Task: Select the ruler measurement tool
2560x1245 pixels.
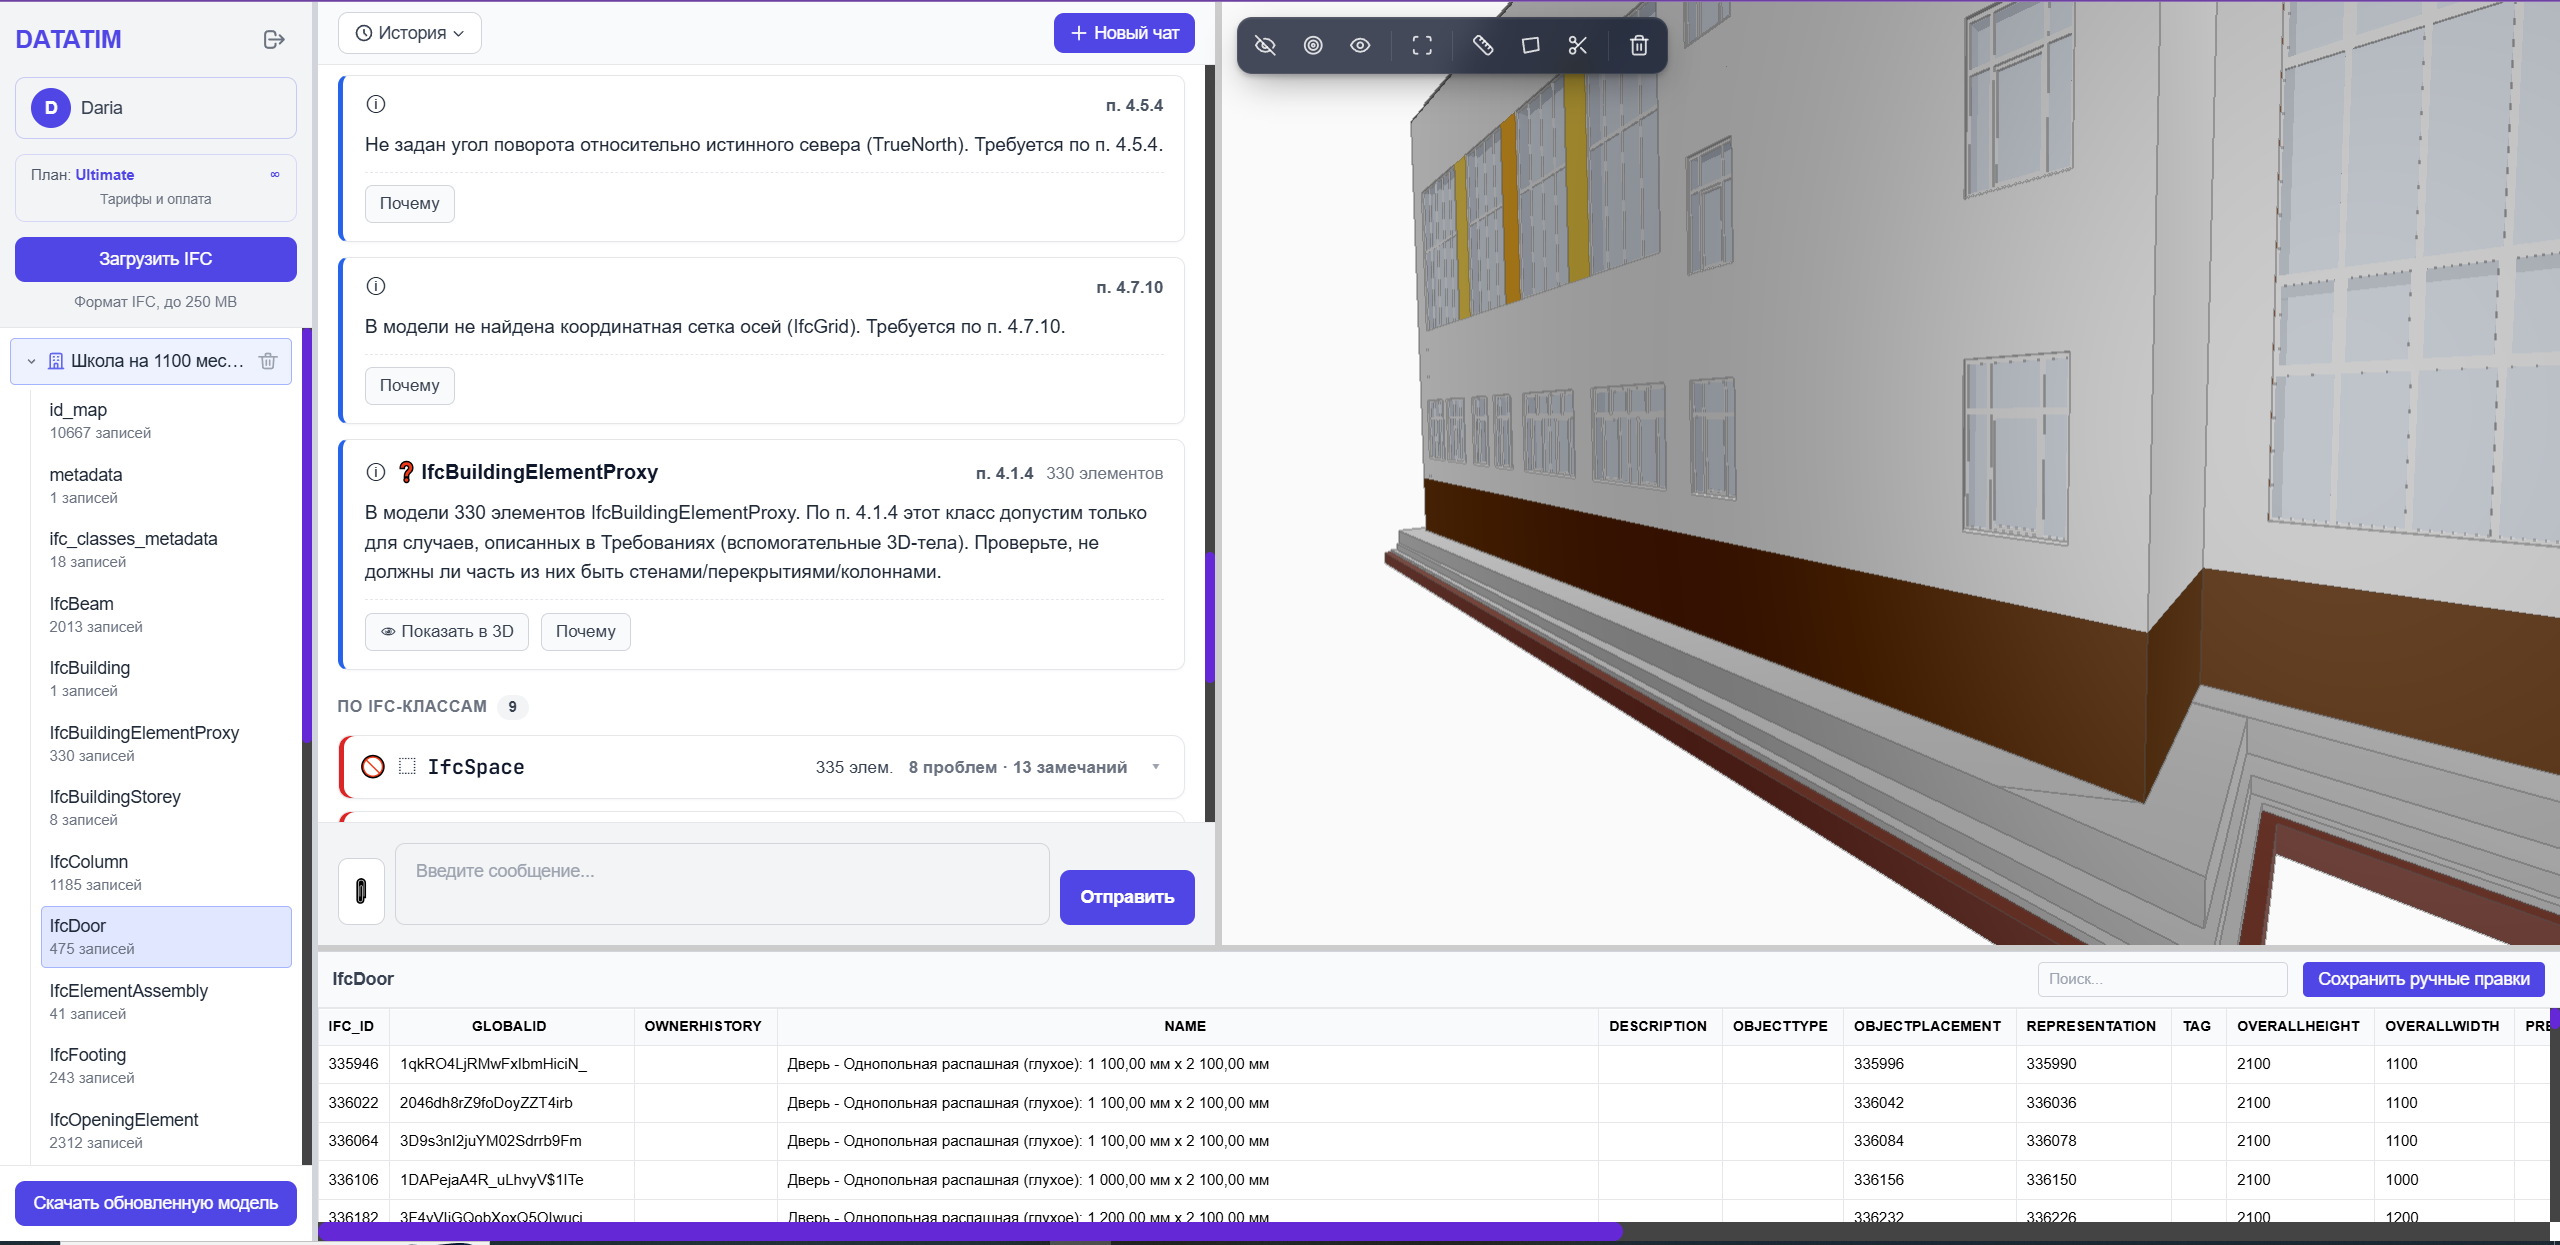Action: [1483, 45]
